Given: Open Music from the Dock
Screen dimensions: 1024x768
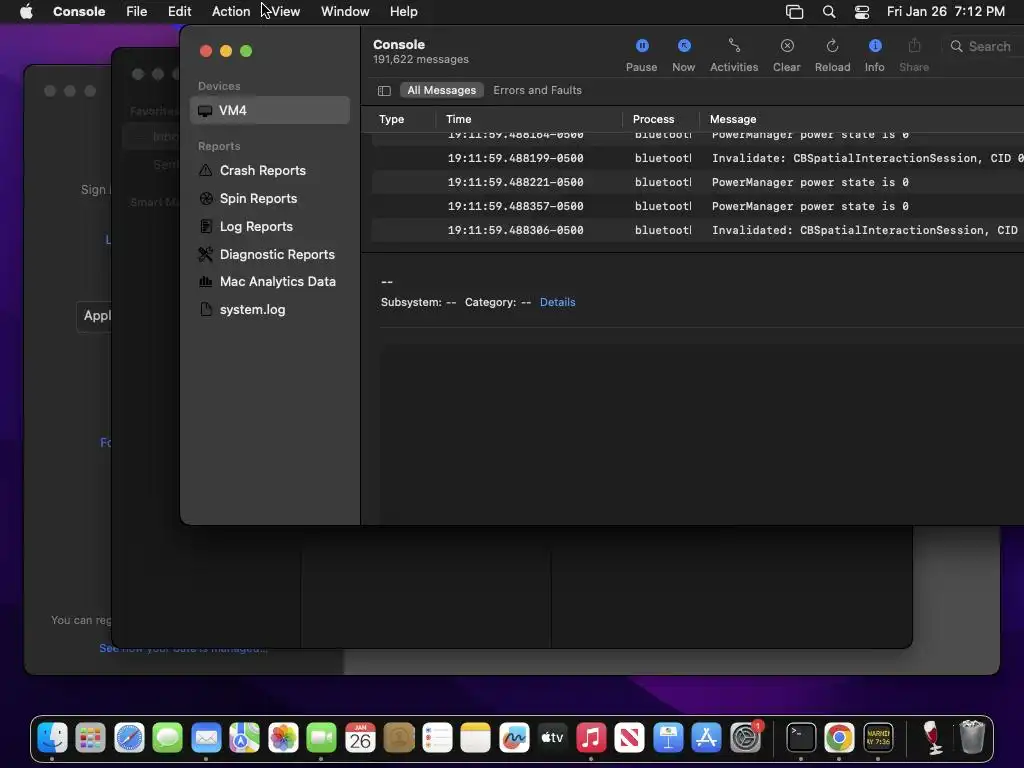Looking at the screenshot, I should (591, 738).
